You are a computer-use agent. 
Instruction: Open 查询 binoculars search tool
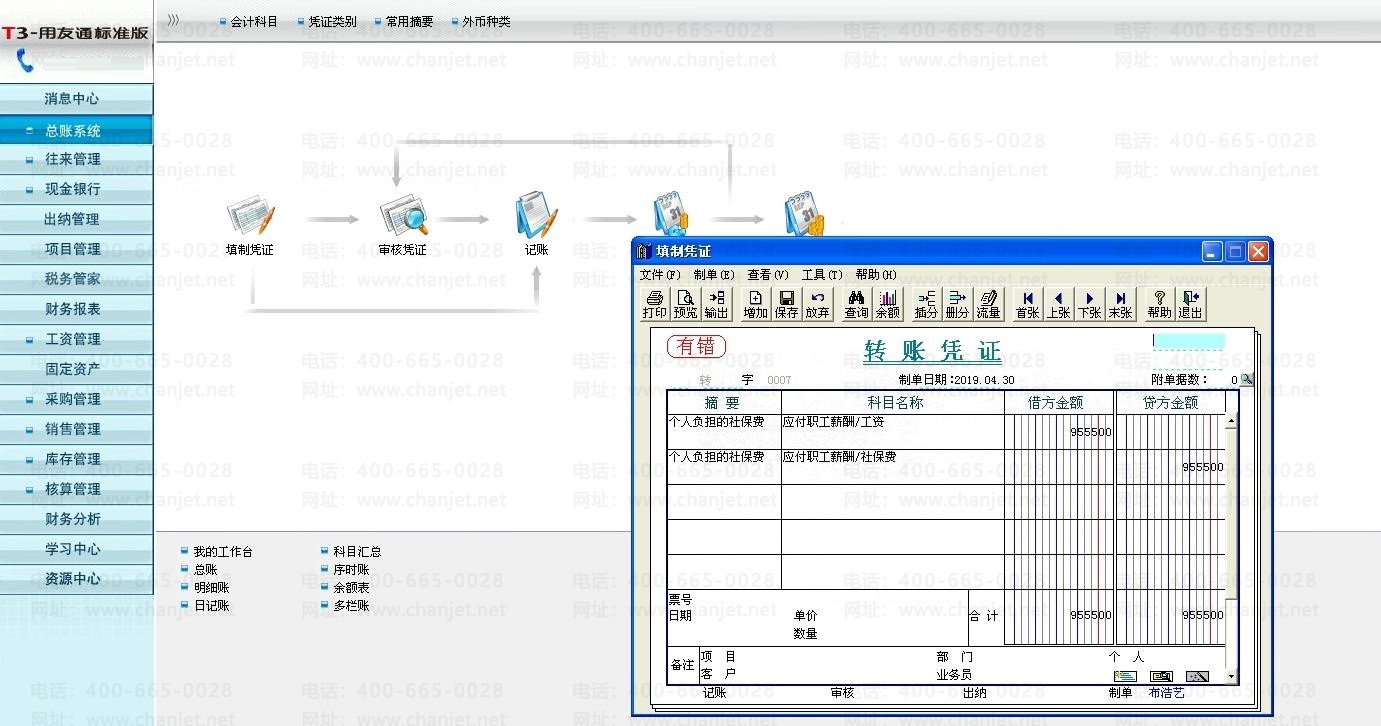[x=856, y=304]
